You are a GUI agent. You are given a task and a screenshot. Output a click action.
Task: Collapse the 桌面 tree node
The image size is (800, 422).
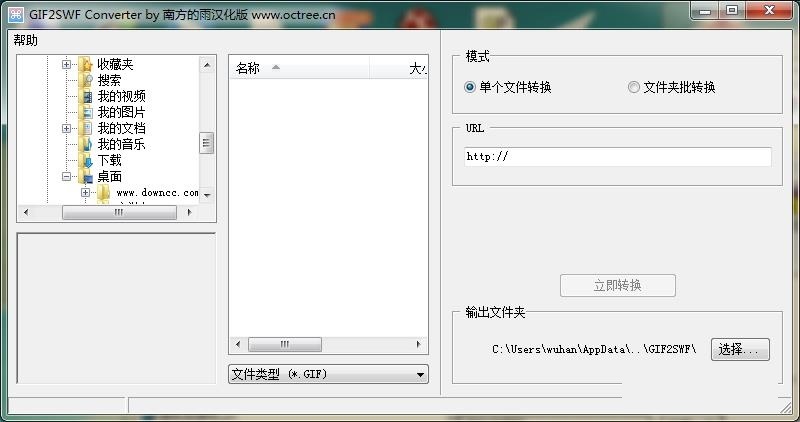(67, 177)
